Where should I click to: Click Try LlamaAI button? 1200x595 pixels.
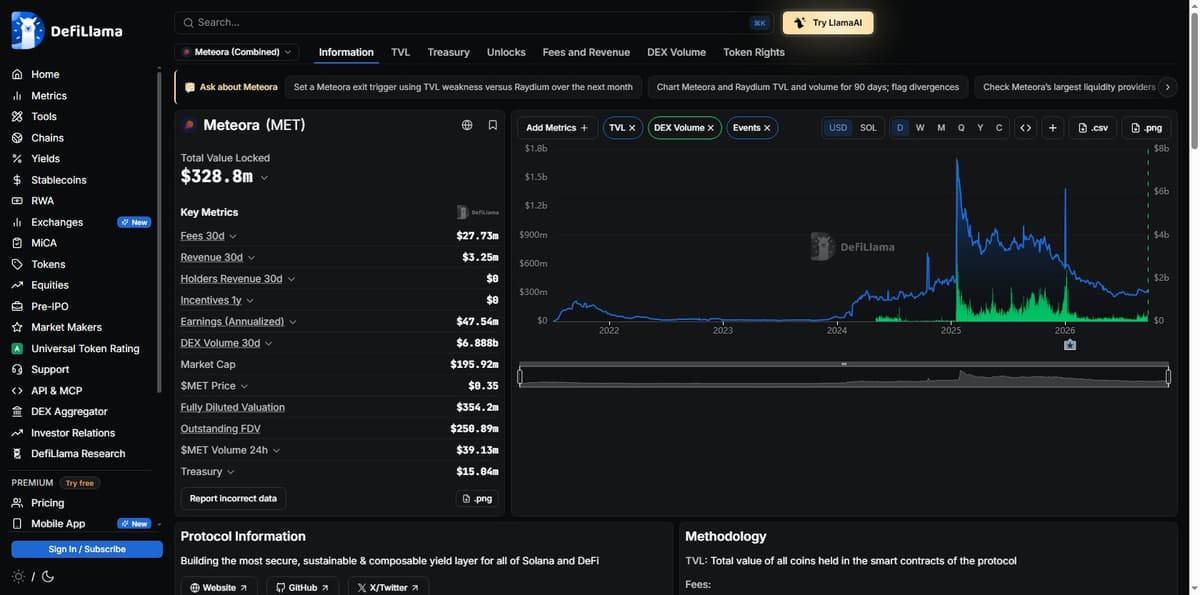coord(828,22)
